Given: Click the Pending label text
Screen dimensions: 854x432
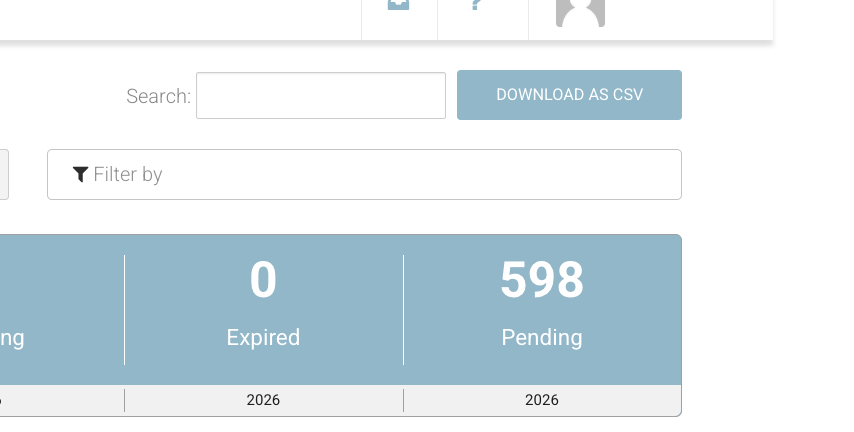Looking at the screenshot, I should click(x=542, y=338).
